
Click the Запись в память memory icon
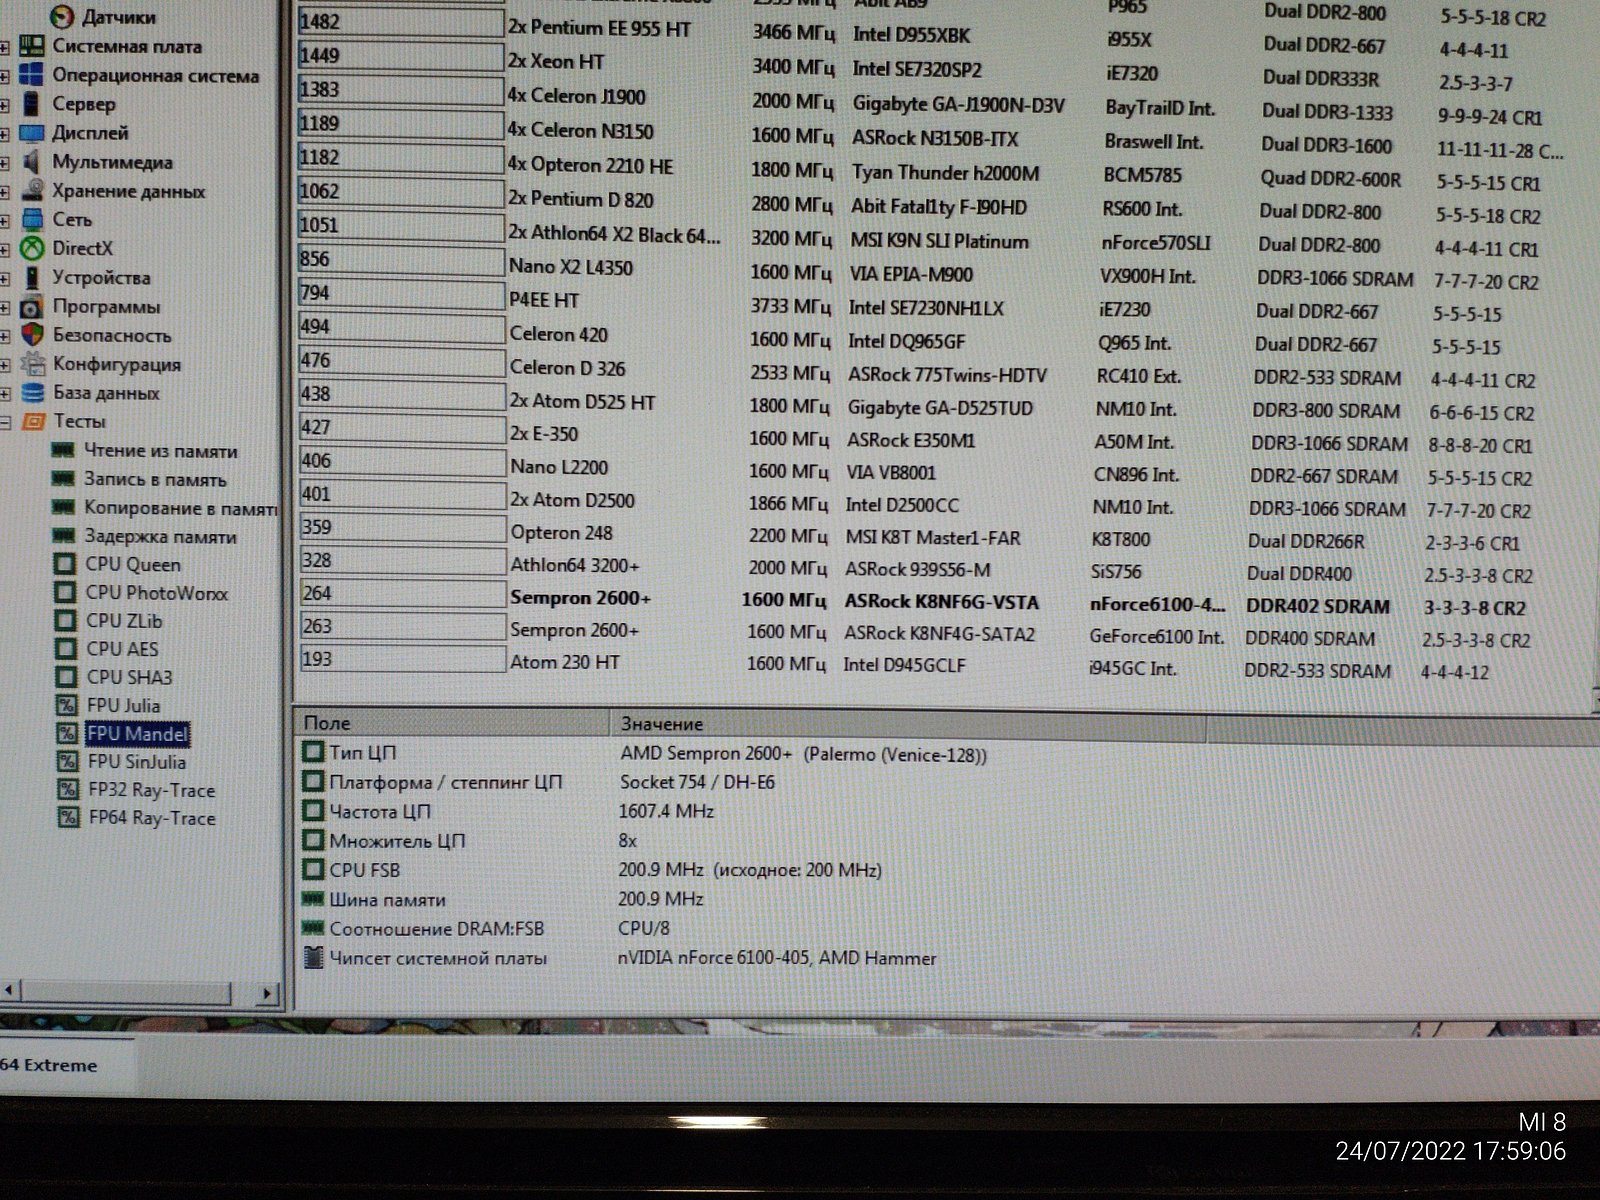tap(64, 479)
